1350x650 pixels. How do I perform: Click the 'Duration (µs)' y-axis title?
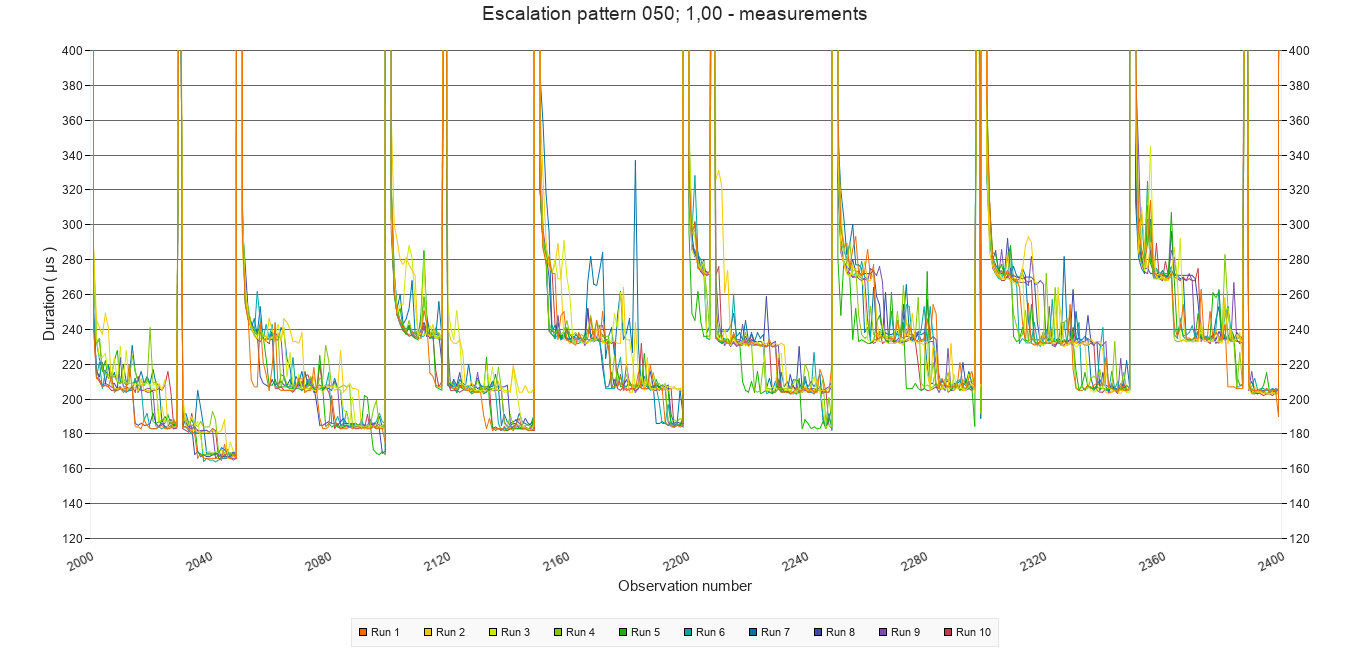click(50, 294)
